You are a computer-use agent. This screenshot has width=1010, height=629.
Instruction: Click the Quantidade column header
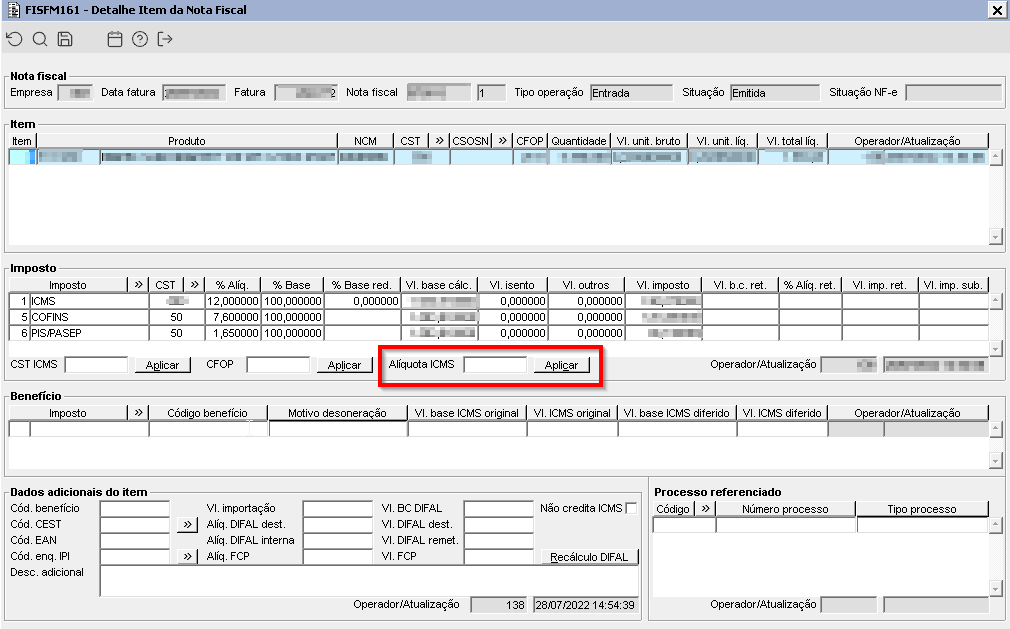pos(579,140)
